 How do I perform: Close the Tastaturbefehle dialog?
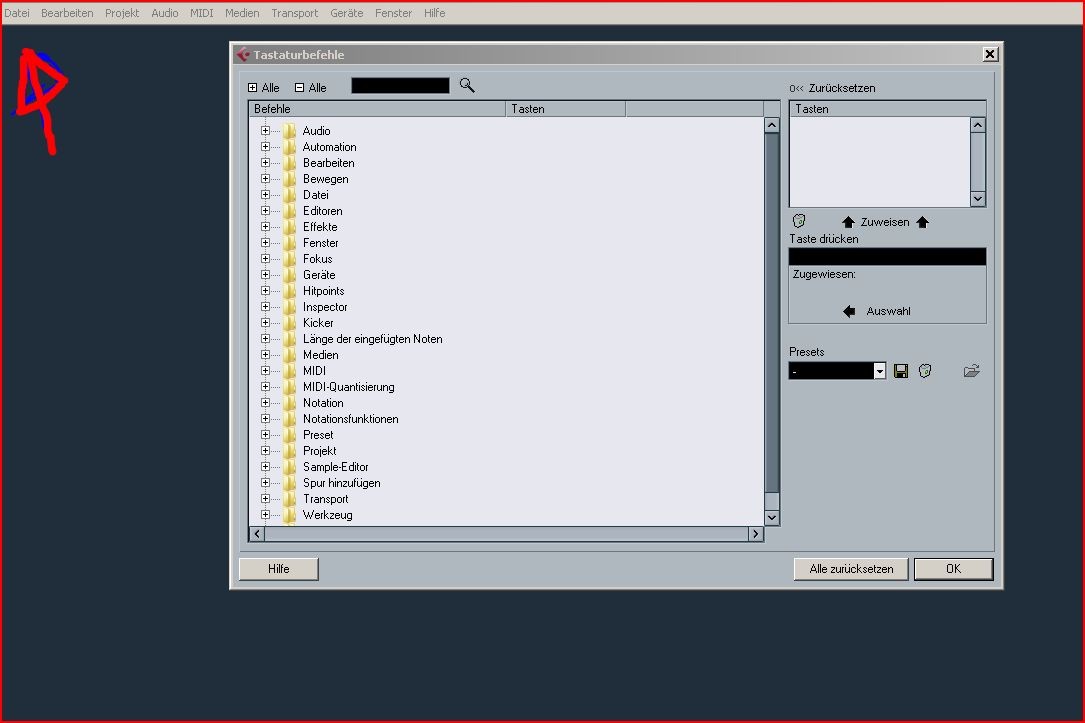point(990,54)
